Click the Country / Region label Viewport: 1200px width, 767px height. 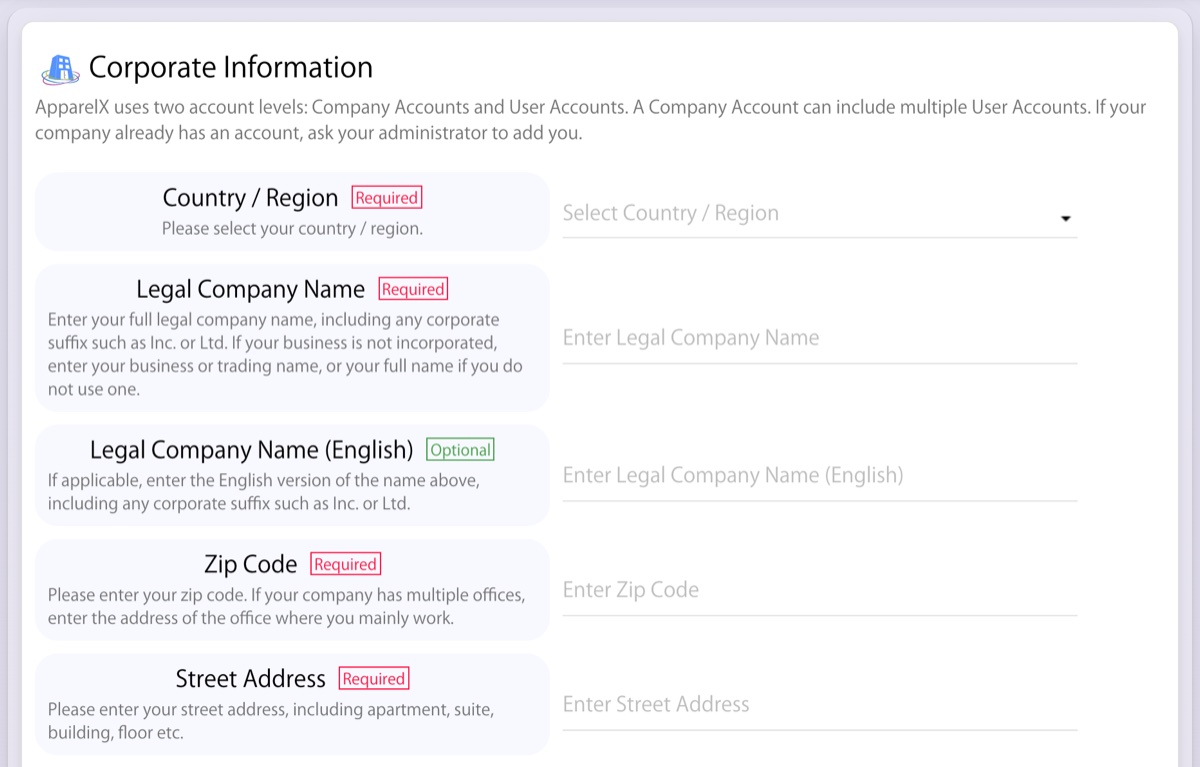click(250, 198)
